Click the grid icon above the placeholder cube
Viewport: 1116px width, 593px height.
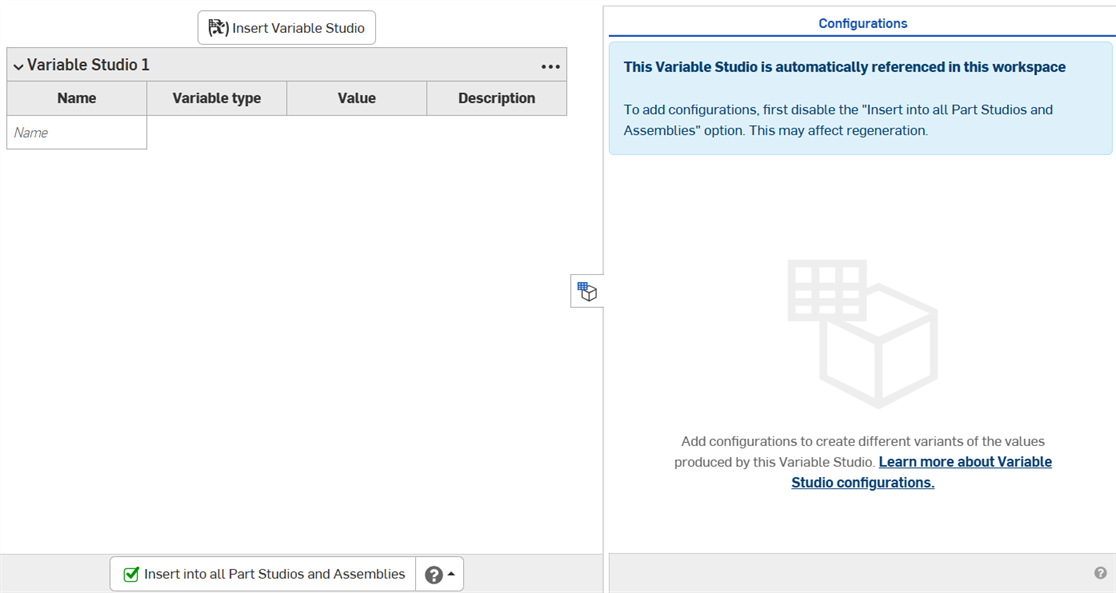827,290
